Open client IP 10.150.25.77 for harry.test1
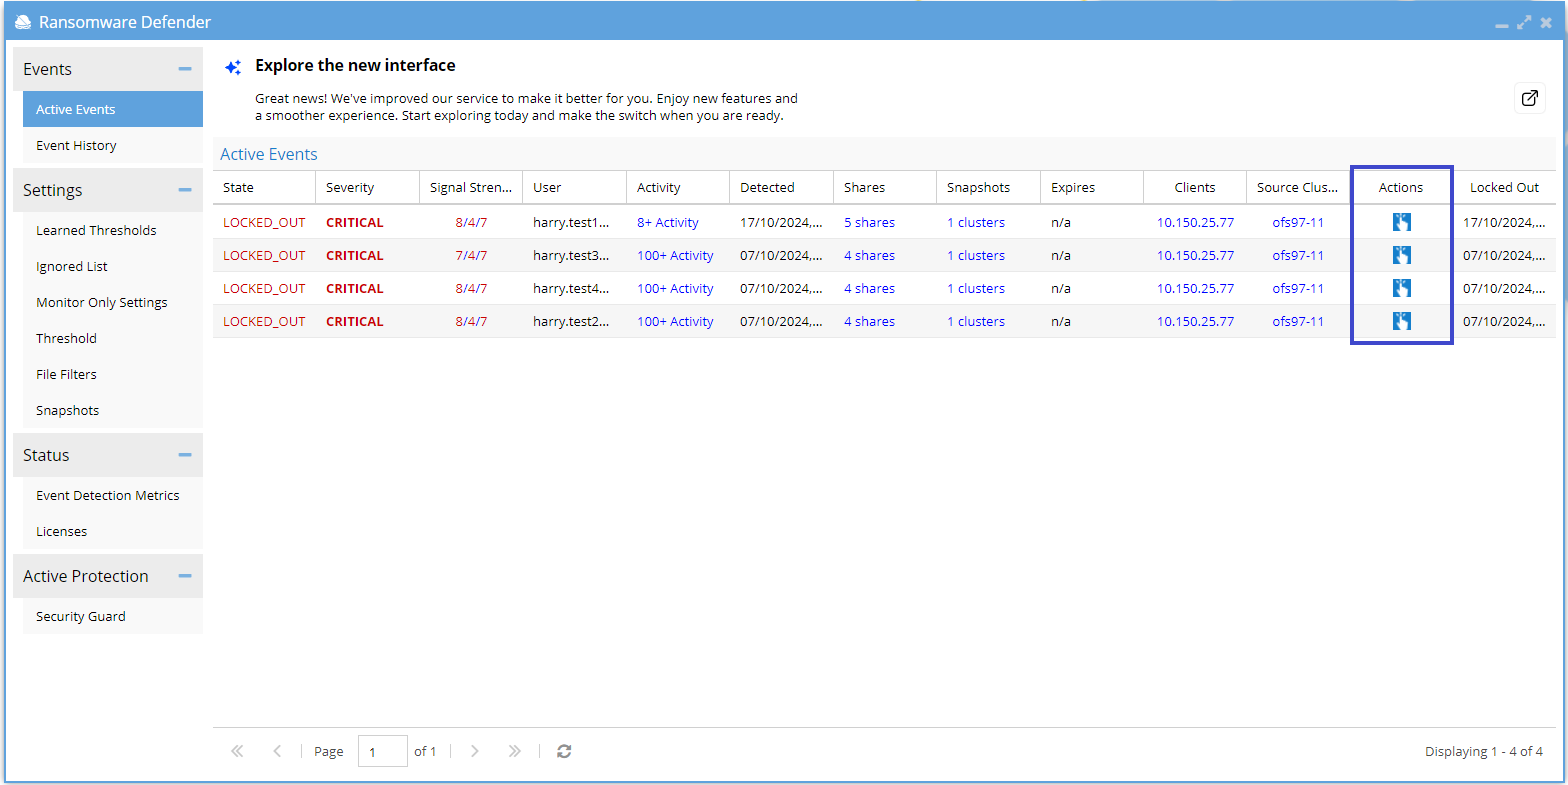The image size is (1568, 785). [x=1195, y=222]
